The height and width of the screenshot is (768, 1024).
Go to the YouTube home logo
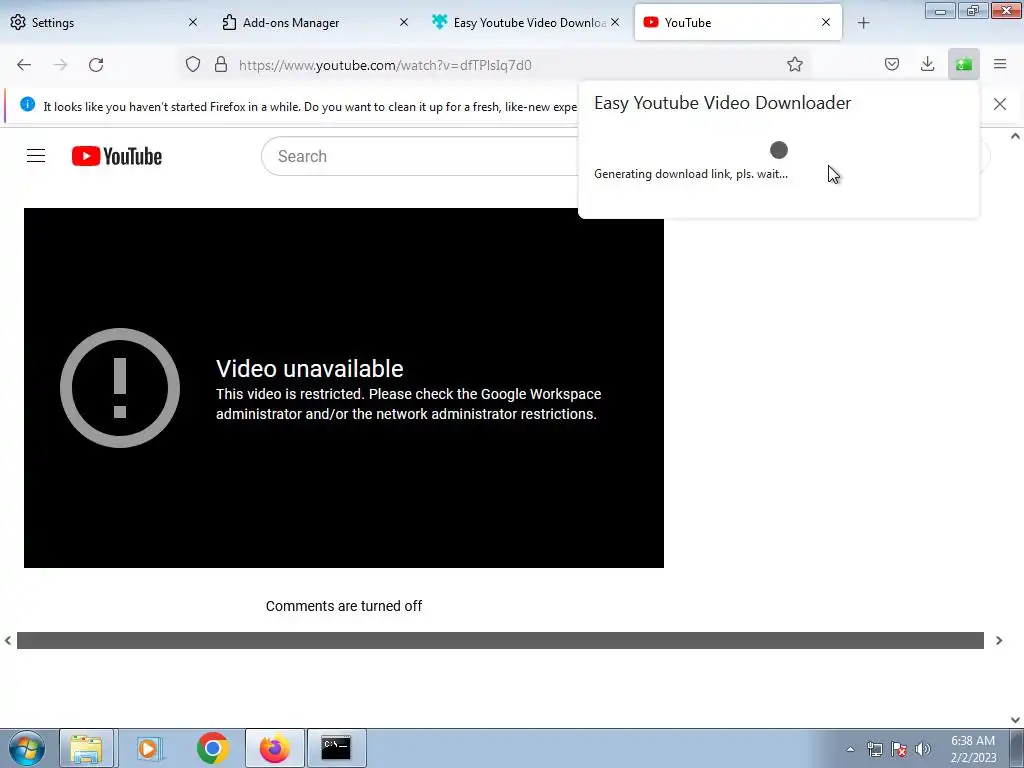pyautogui.click(x=117, y=156)
